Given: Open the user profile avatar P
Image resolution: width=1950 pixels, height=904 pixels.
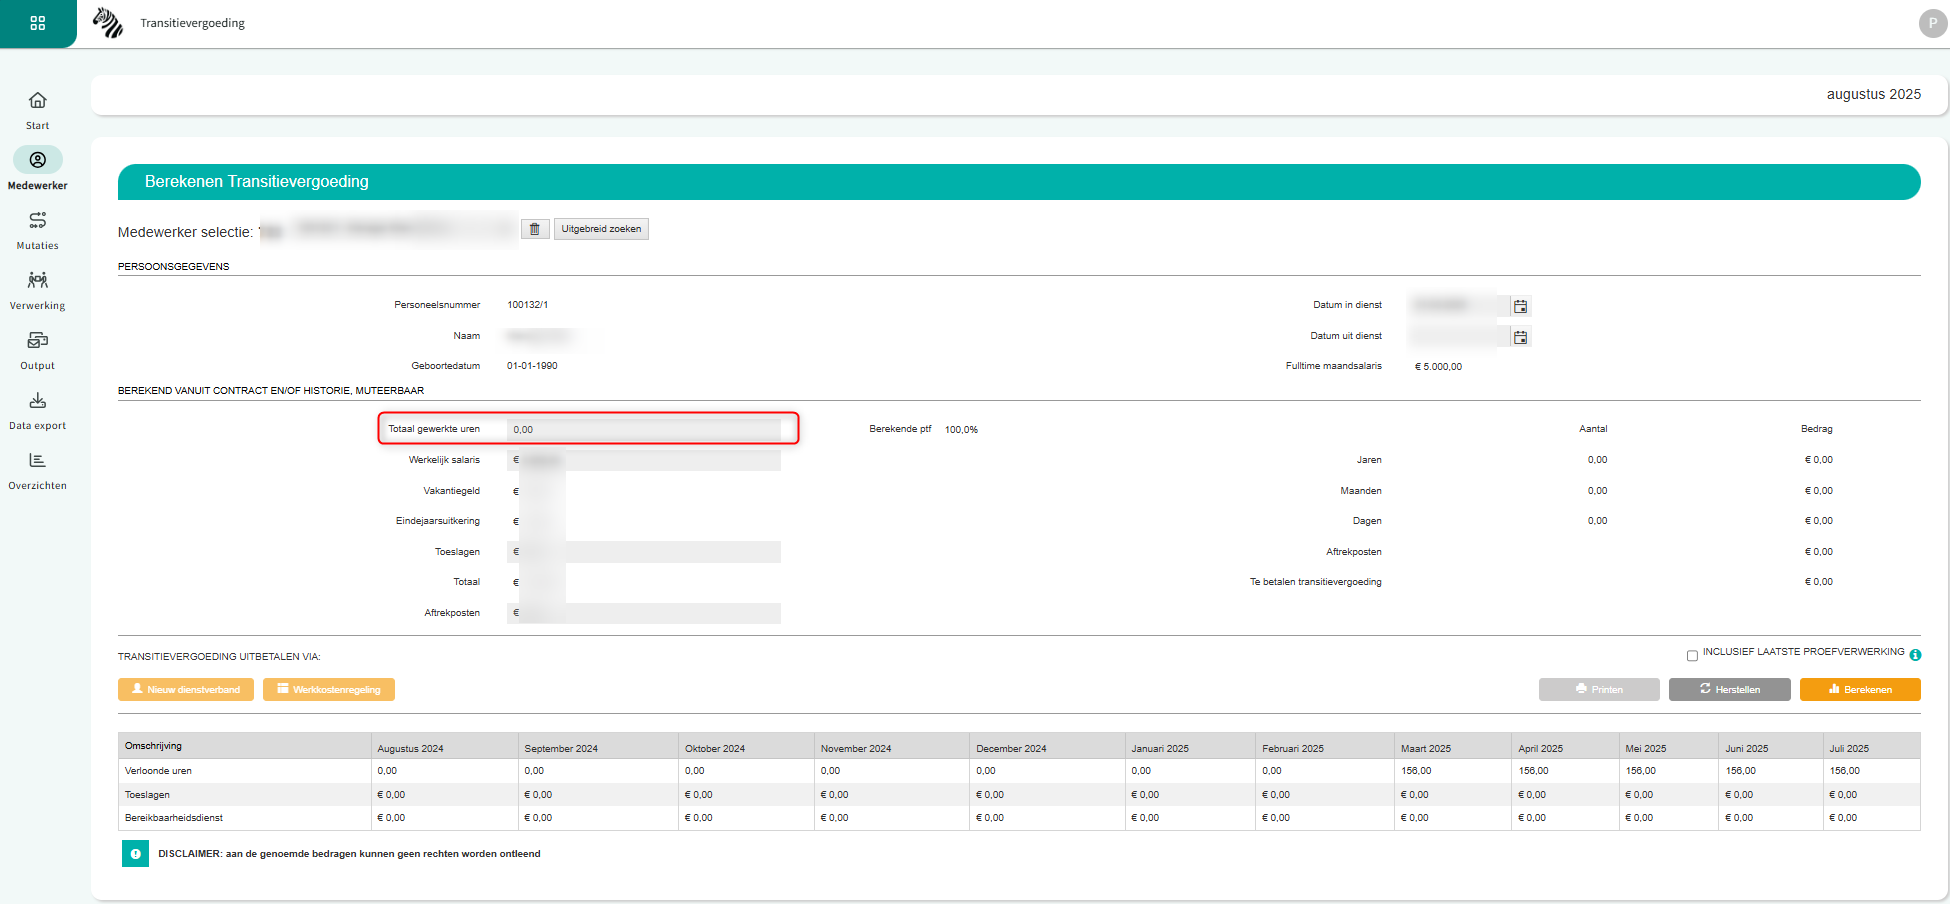Looking at the screenshot, I should 1932,23.
